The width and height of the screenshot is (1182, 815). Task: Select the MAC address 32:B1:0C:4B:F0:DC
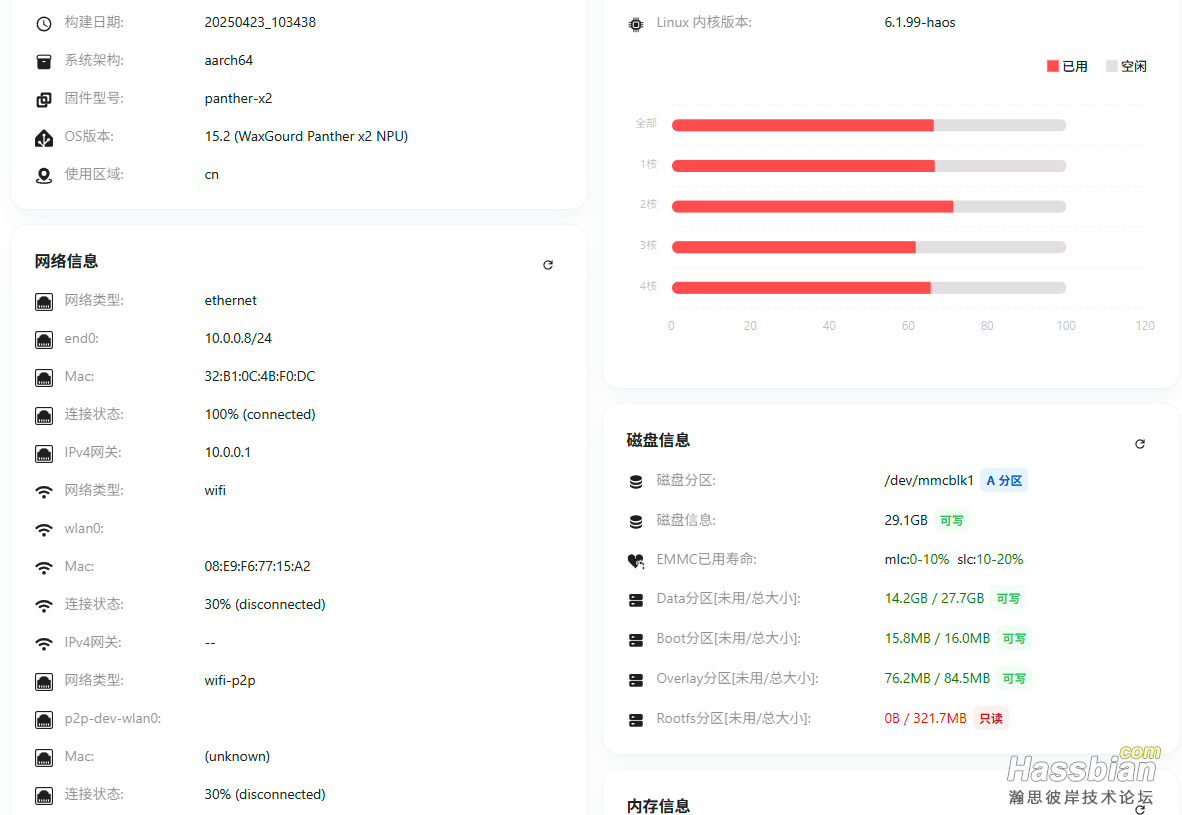[259, 375]
